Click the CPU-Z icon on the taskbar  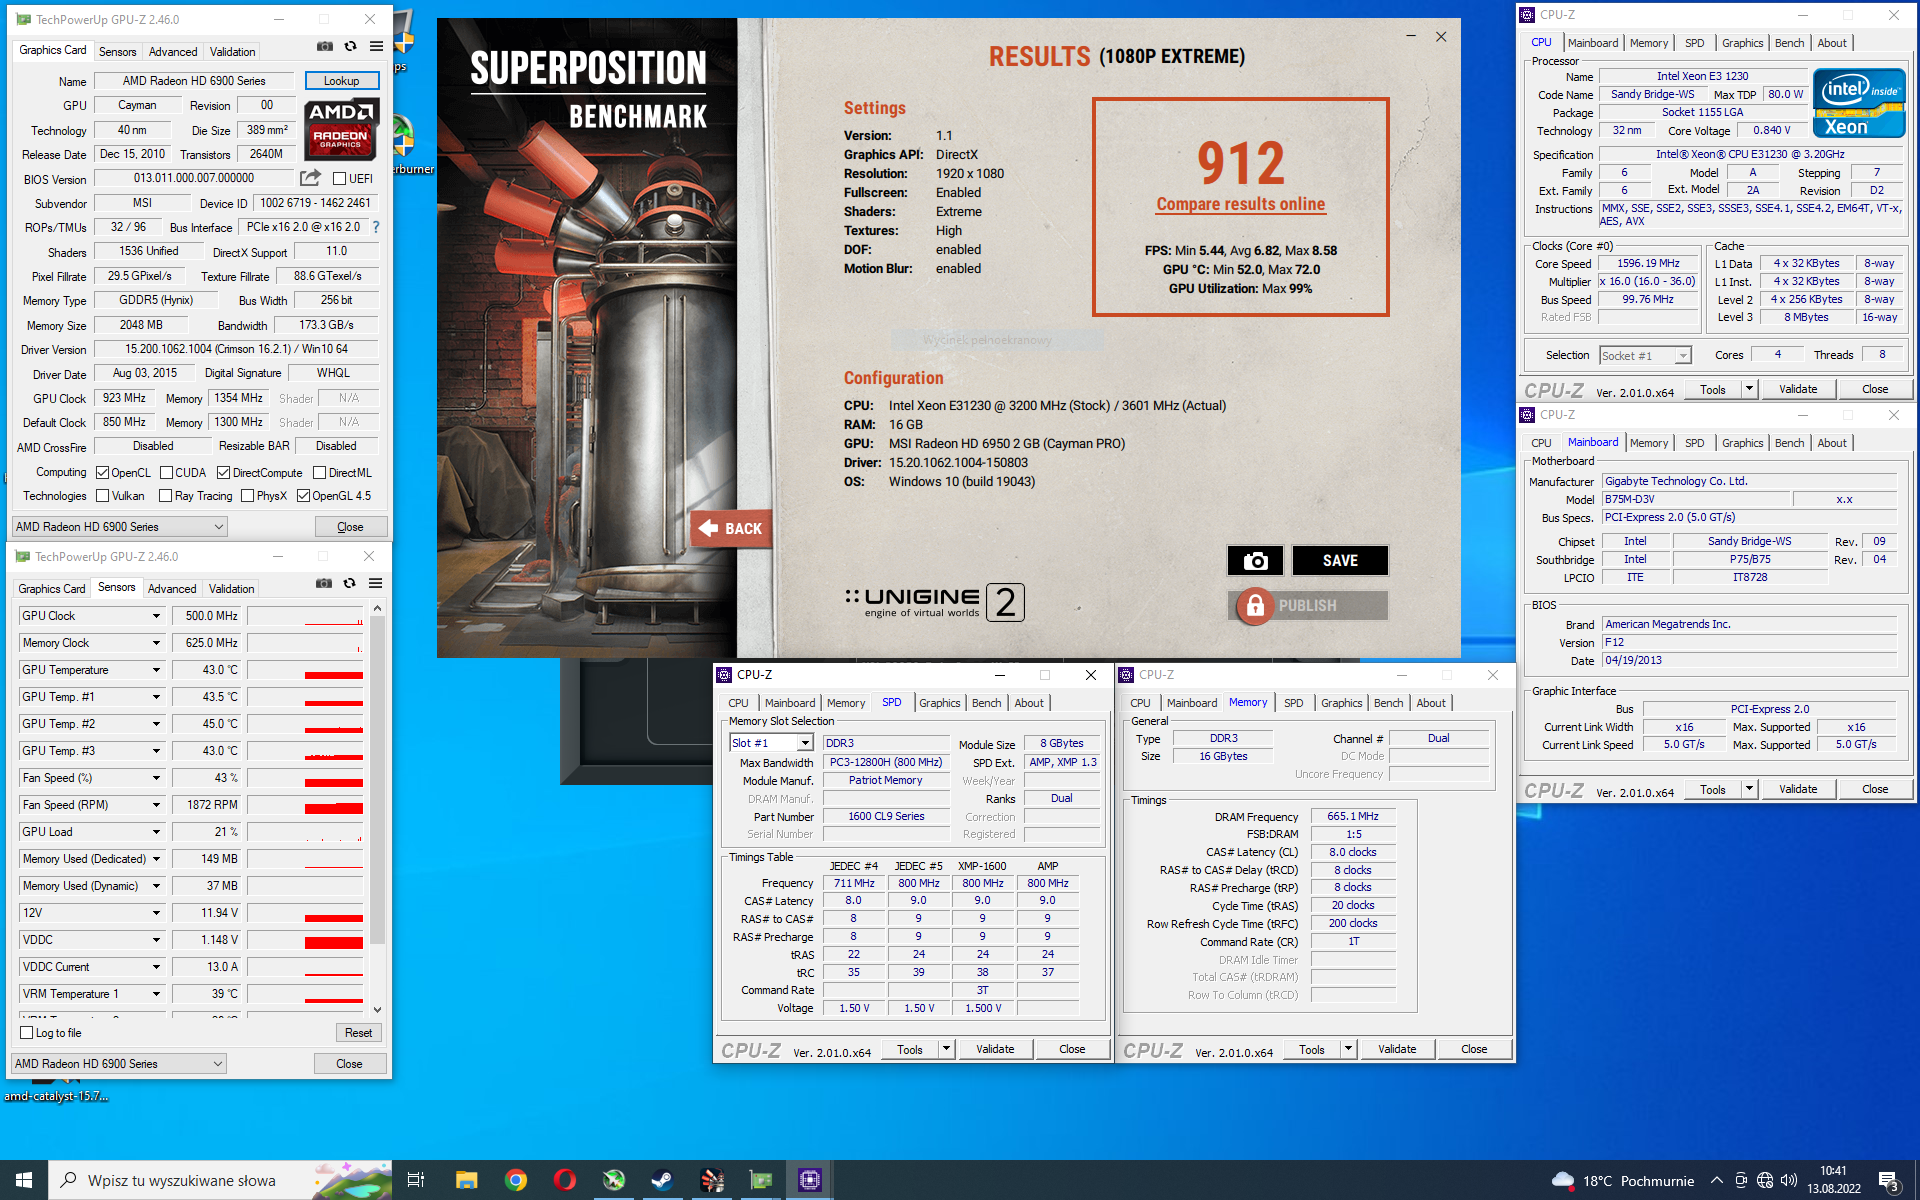click(x=810, y=1180)
